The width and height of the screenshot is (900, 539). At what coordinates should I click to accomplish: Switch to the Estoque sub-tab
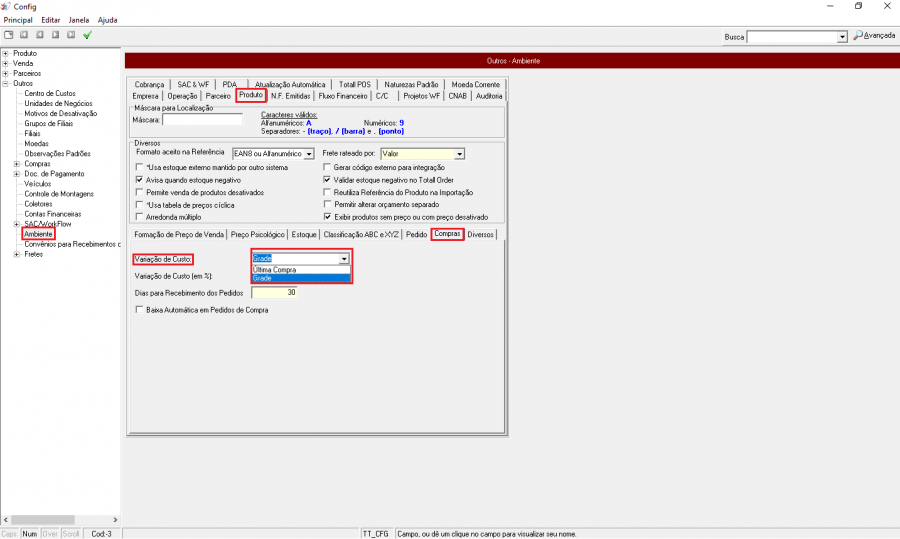coord(304,234)
